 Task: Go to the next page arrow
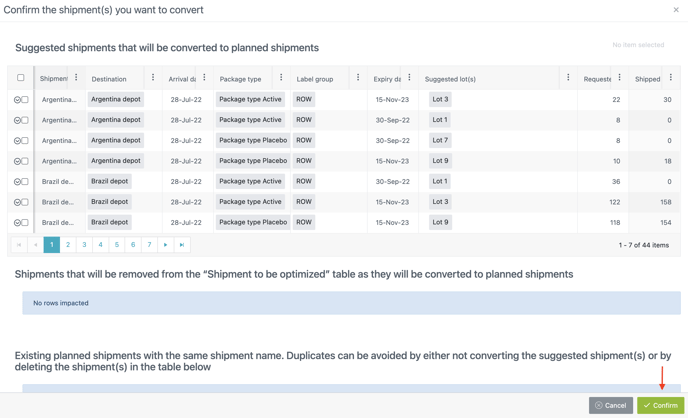point(166,245)
